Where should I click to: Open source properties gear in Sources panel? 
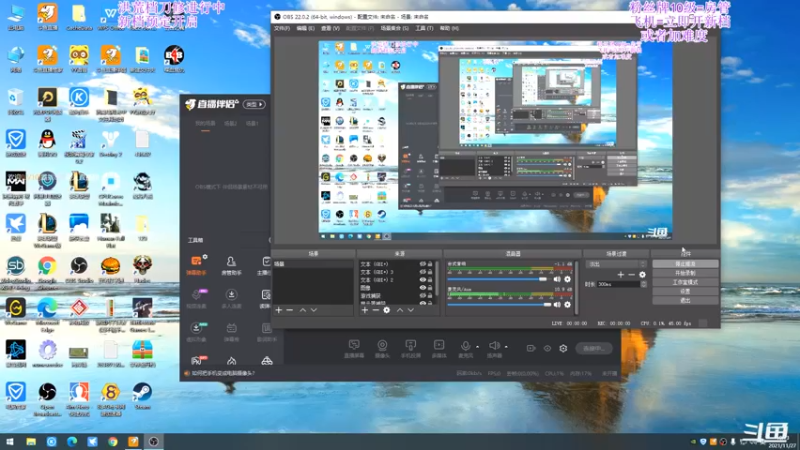tap(387, 310)
